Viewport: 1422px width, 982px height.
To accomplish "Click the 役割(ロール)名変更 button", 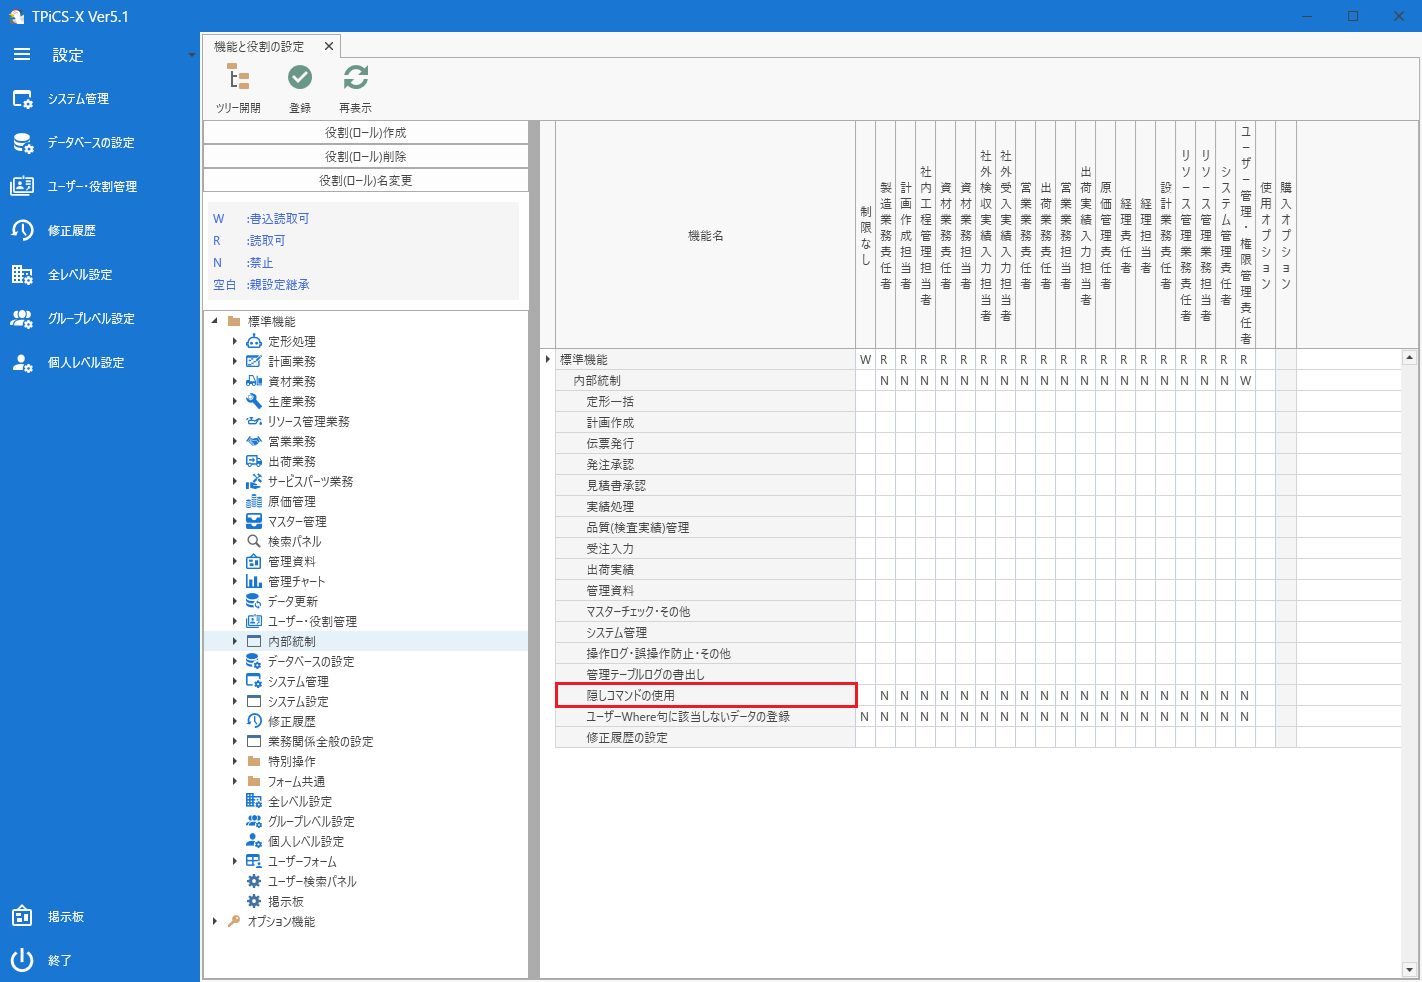I will (x=366, y=181).
